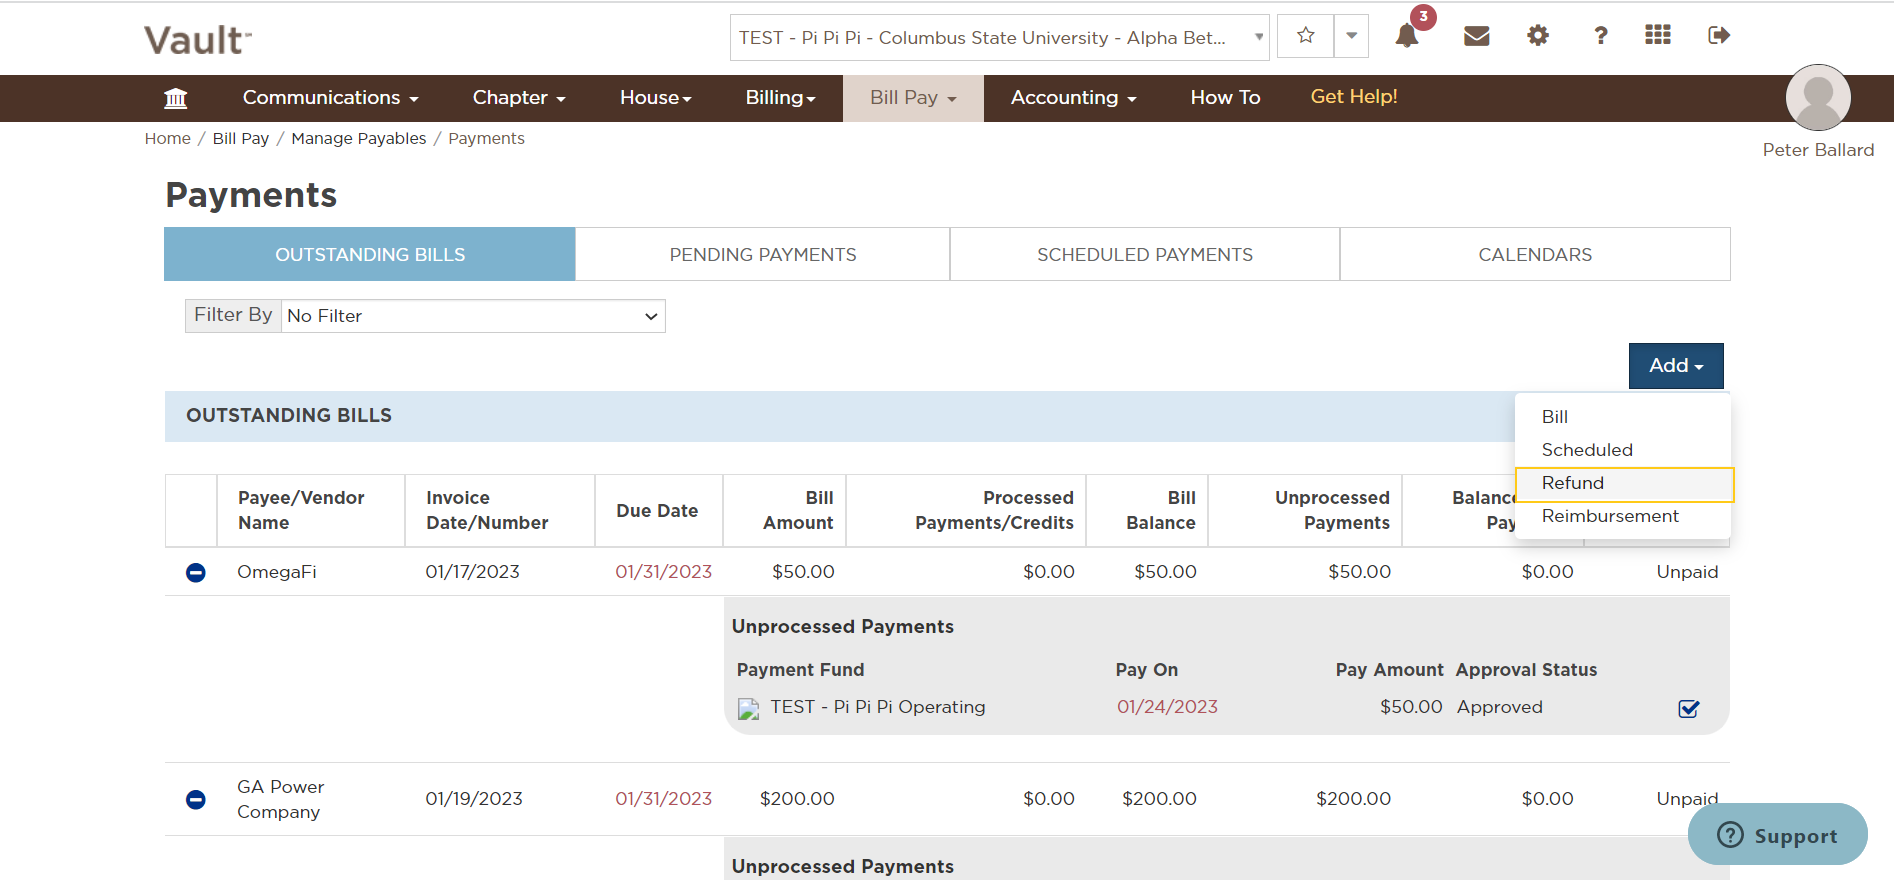Switch to the Pending Payments tab

[x=763, y=255]
